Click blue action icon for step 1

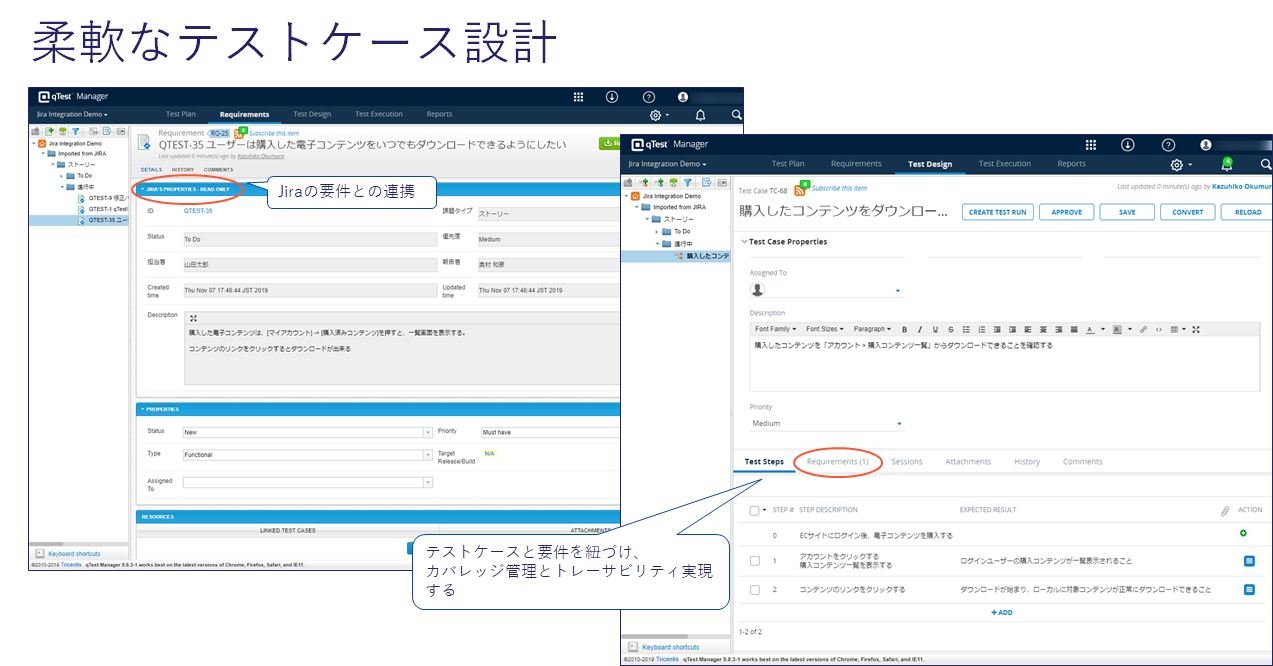click(1249, 561)
